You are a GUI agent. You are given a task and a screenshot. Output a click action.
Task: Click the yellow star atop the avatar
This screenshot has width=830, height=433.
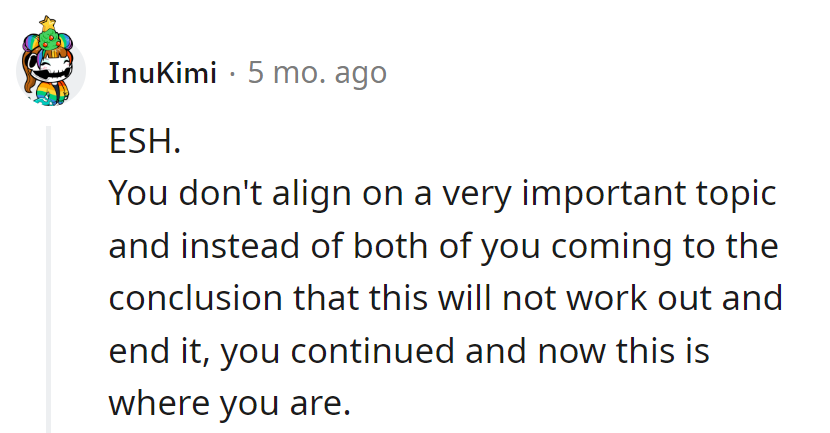click(48, 22)
